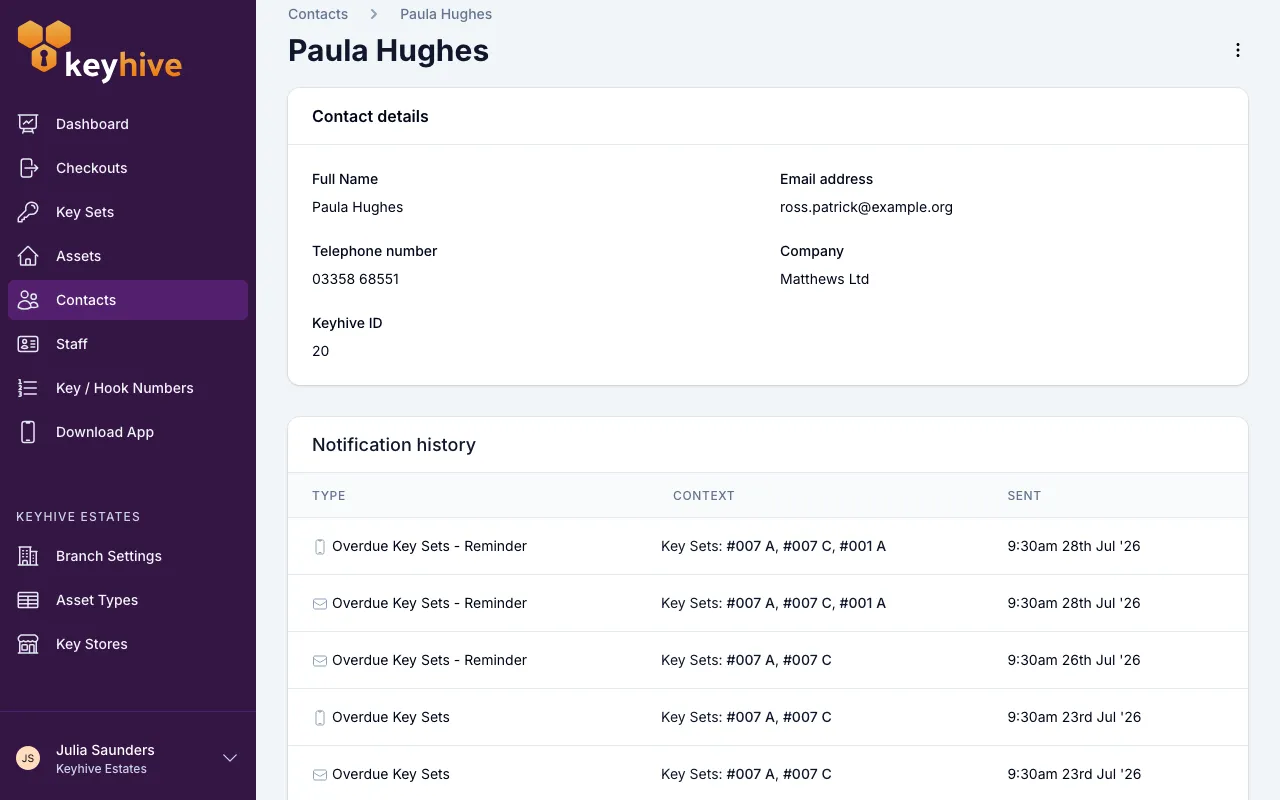Open Key Sets in sidebar
Screen dimensions: 1280x800
point(128,212)
